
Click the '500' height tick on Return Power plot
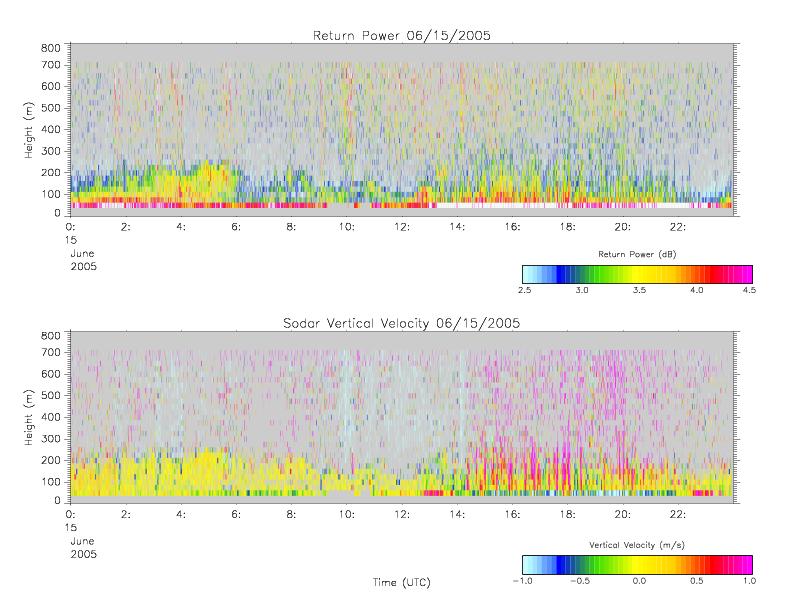pyautogui.click(x=50, y=108)
